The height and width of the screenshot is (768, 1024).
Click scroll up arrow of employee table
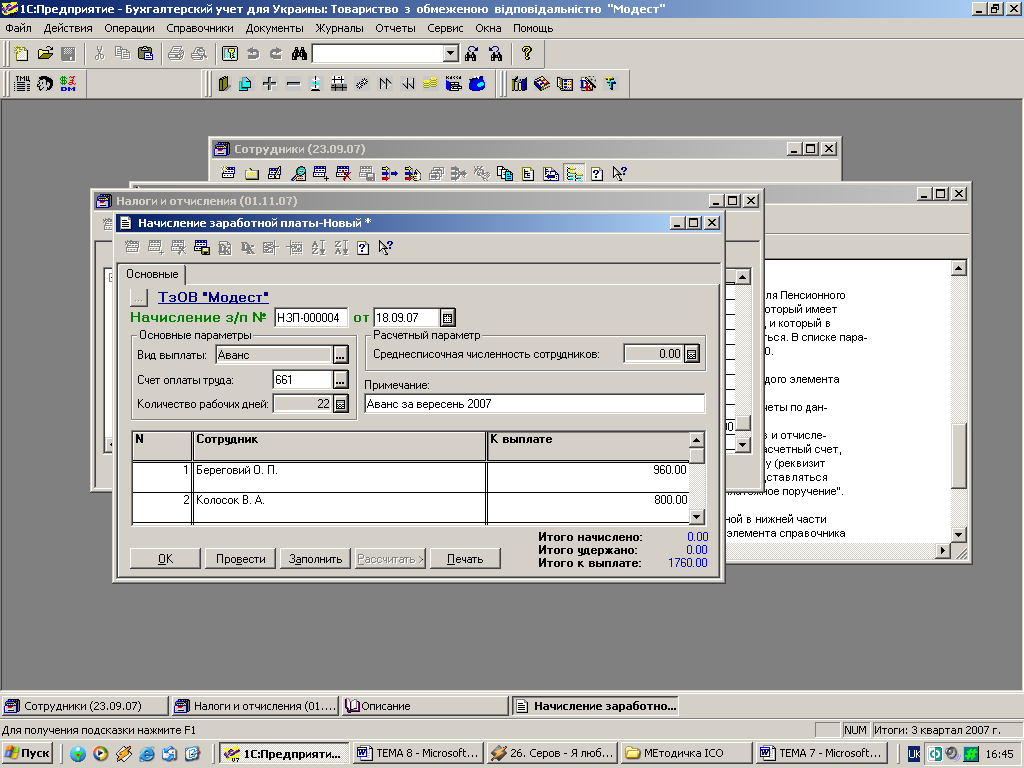(x=696, y=439)
